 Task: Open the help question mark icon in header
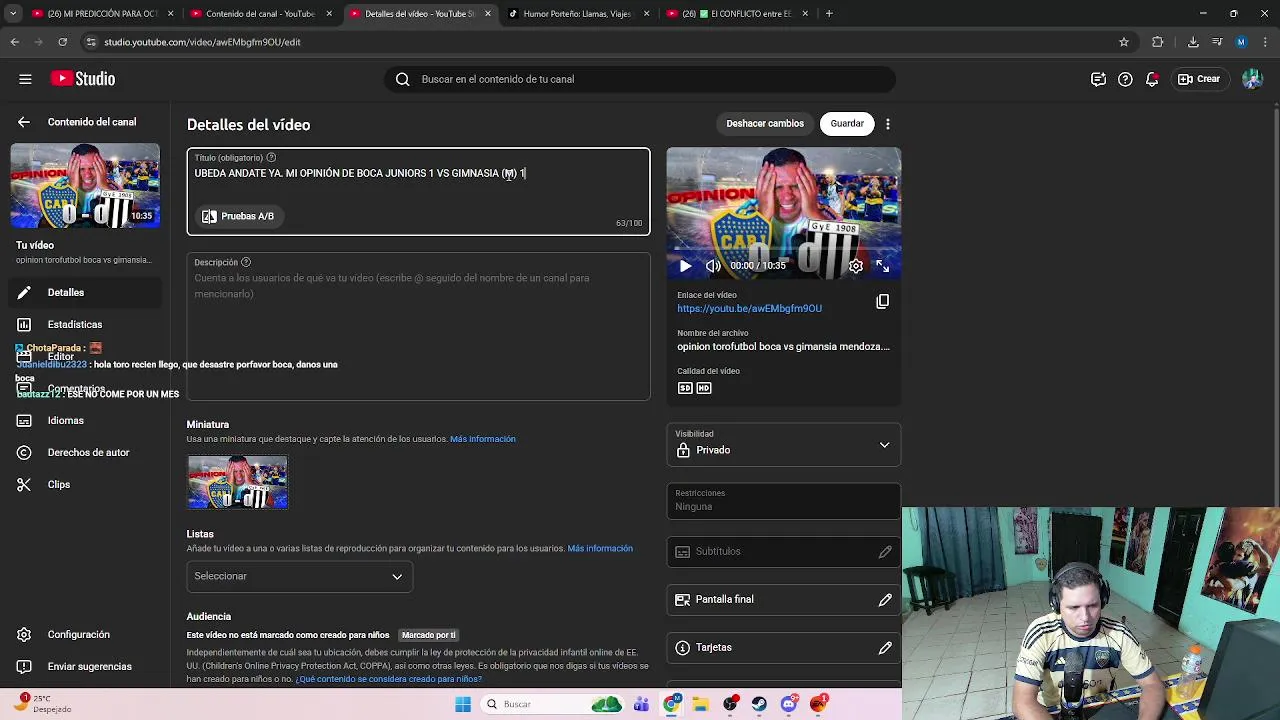click(x=1125, y=79)
